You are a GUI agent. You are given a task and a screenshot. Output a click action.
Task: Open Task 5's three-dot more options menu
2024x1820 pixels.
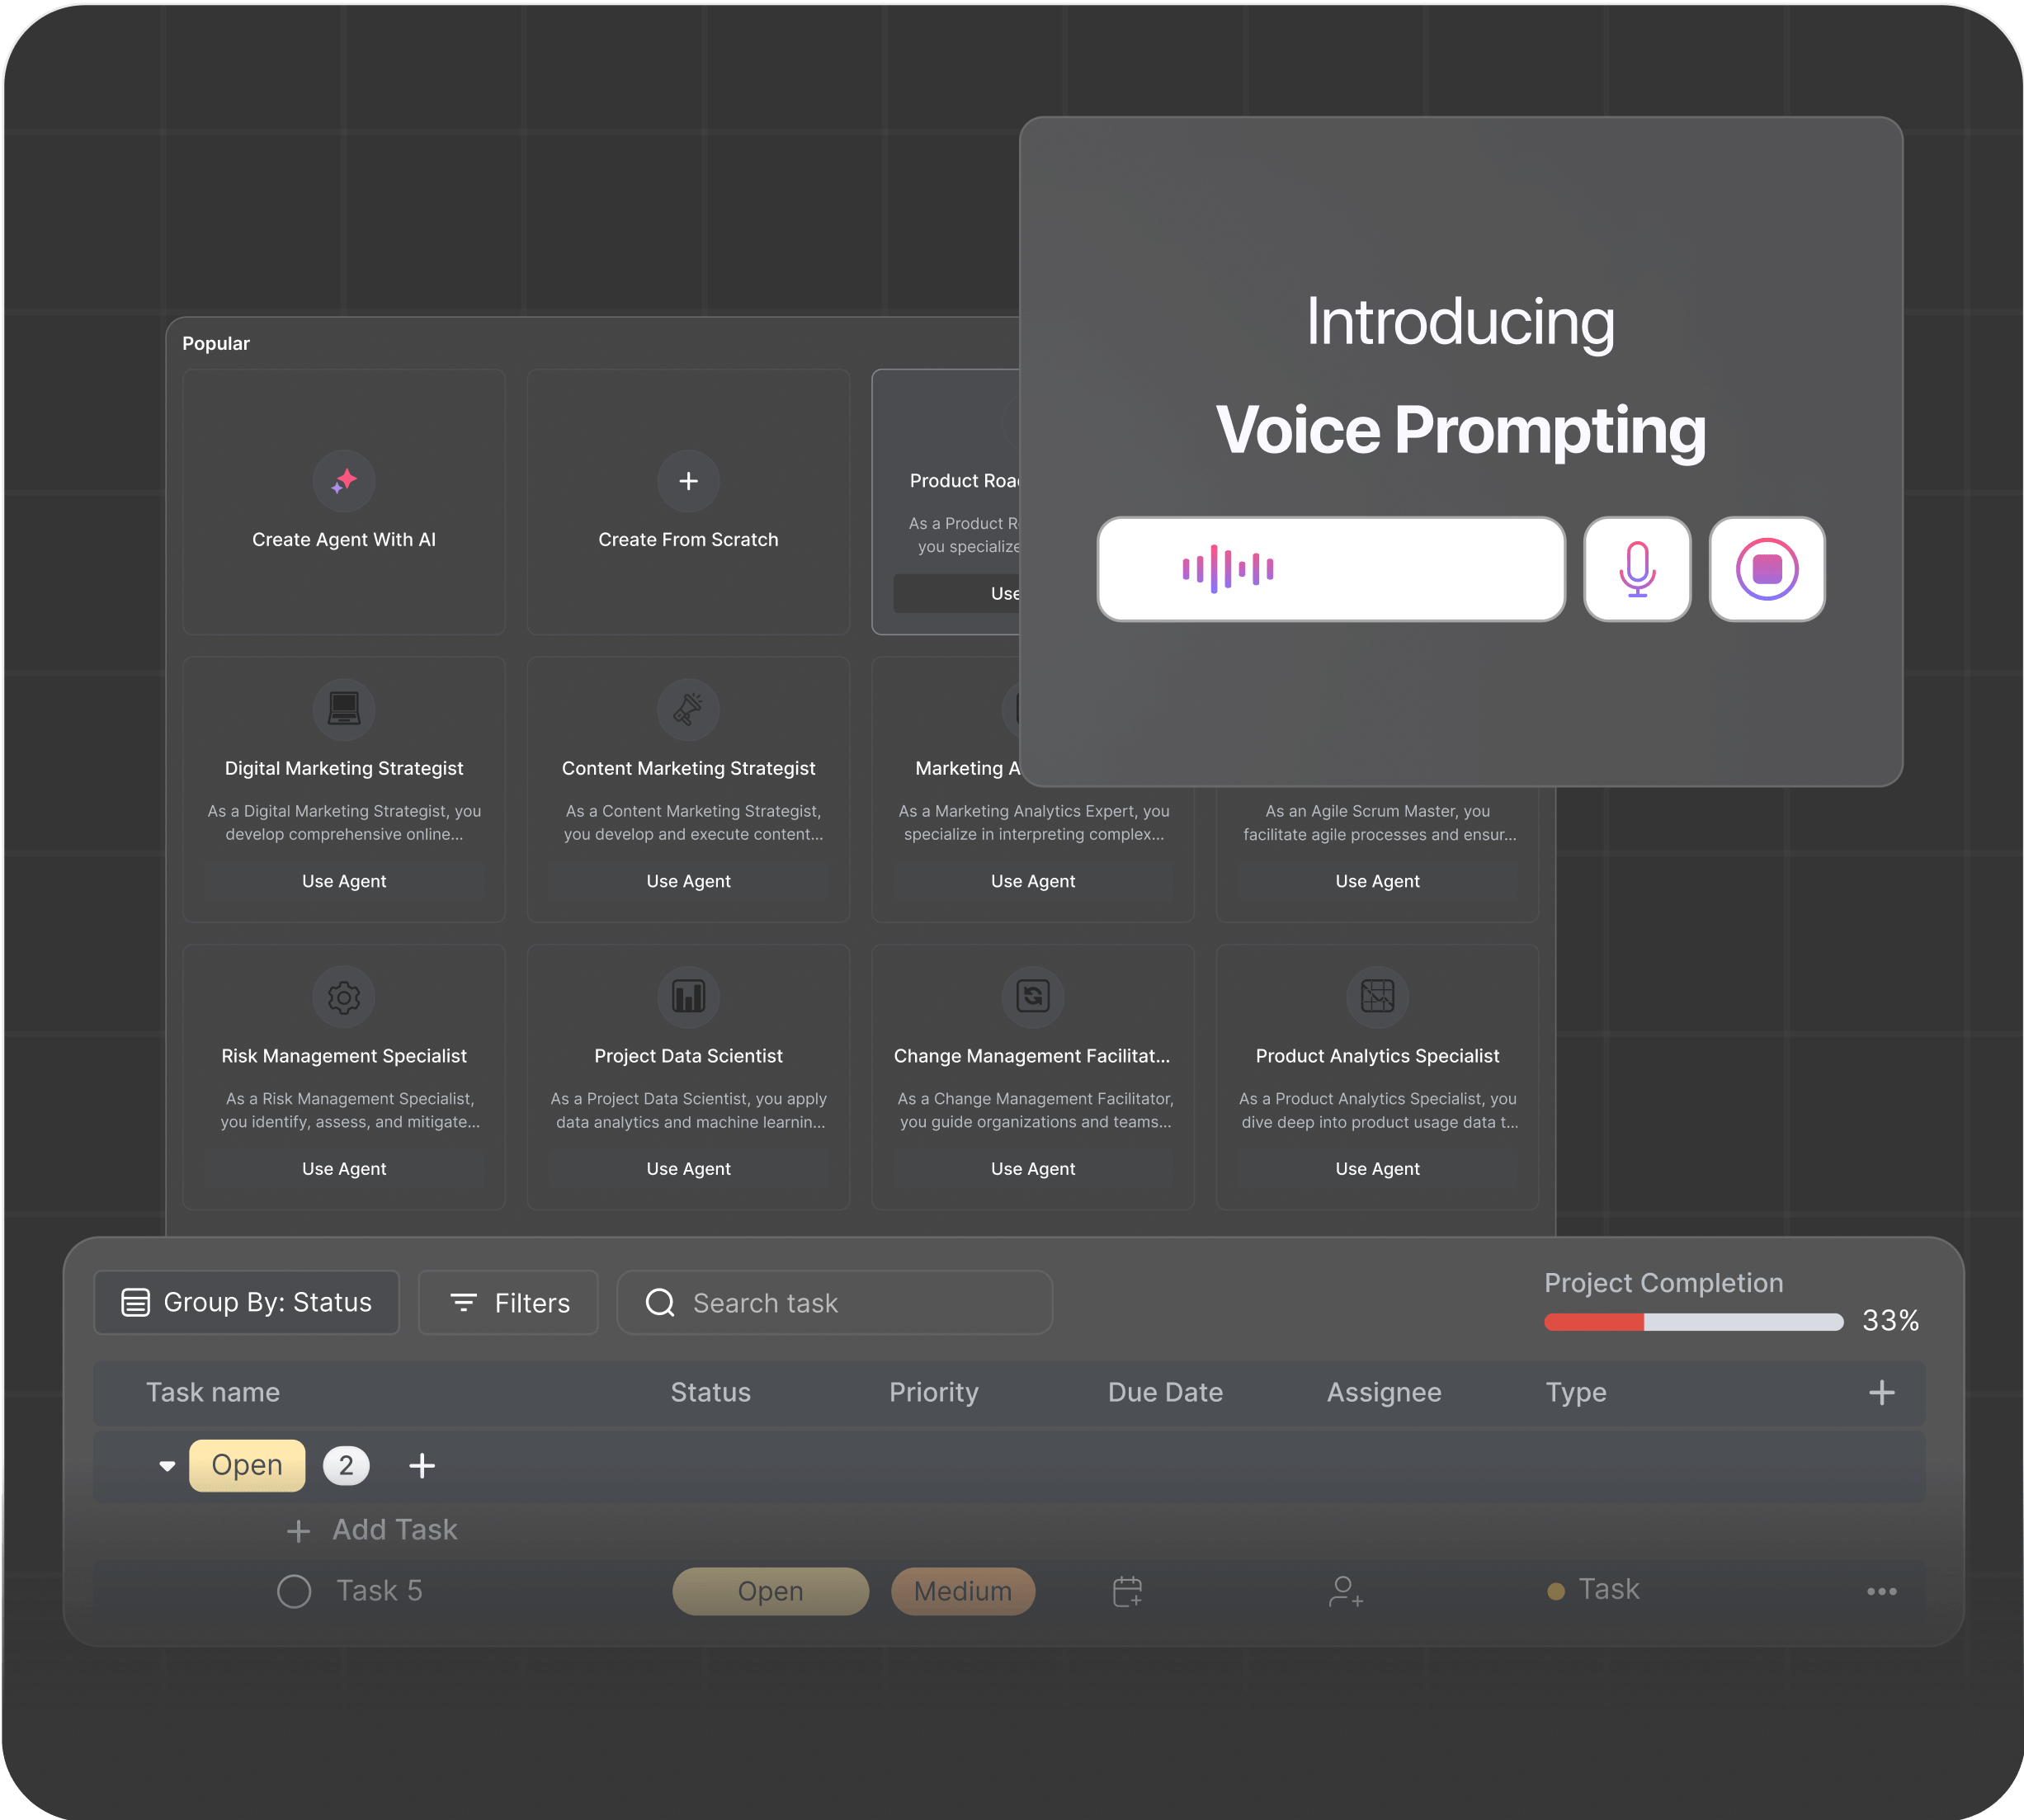[x=1881, y=1591]
